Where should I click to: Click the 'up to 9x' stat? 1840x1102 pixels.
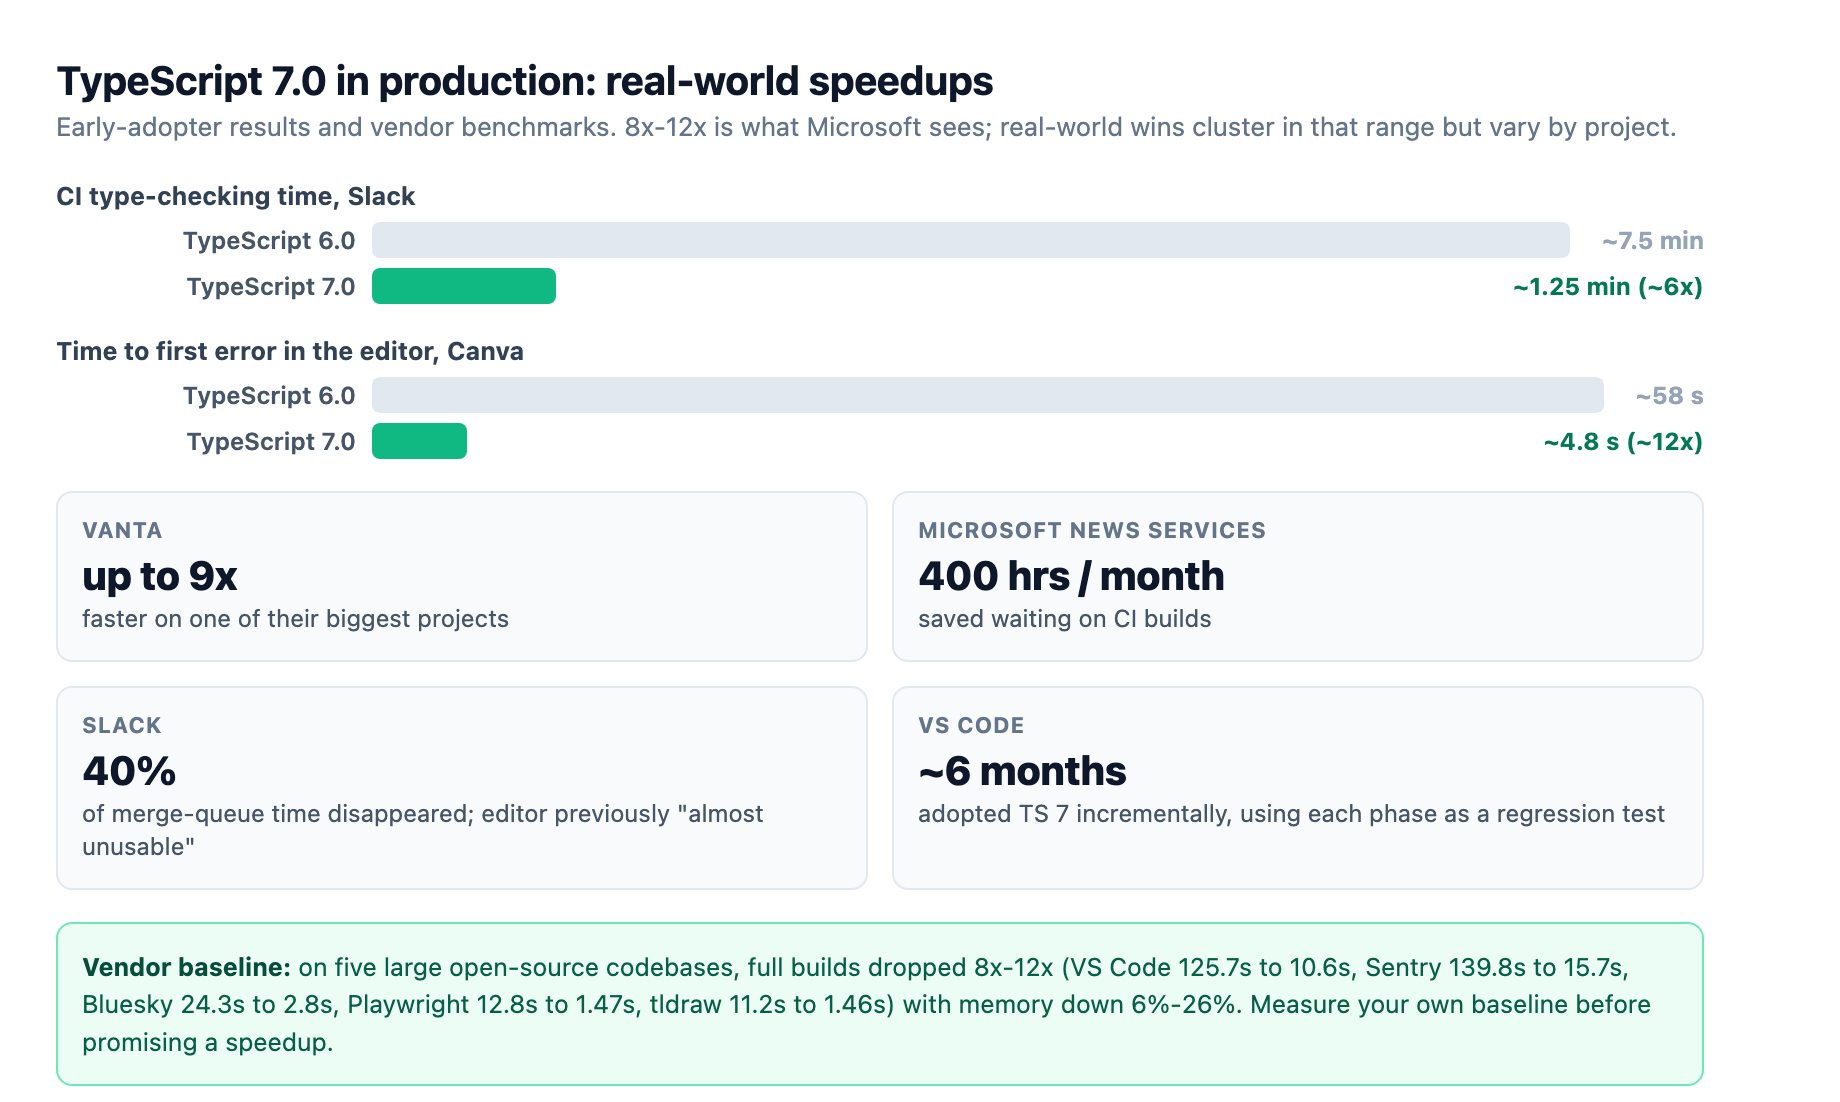pyautogui.click(x=160, y=576)
